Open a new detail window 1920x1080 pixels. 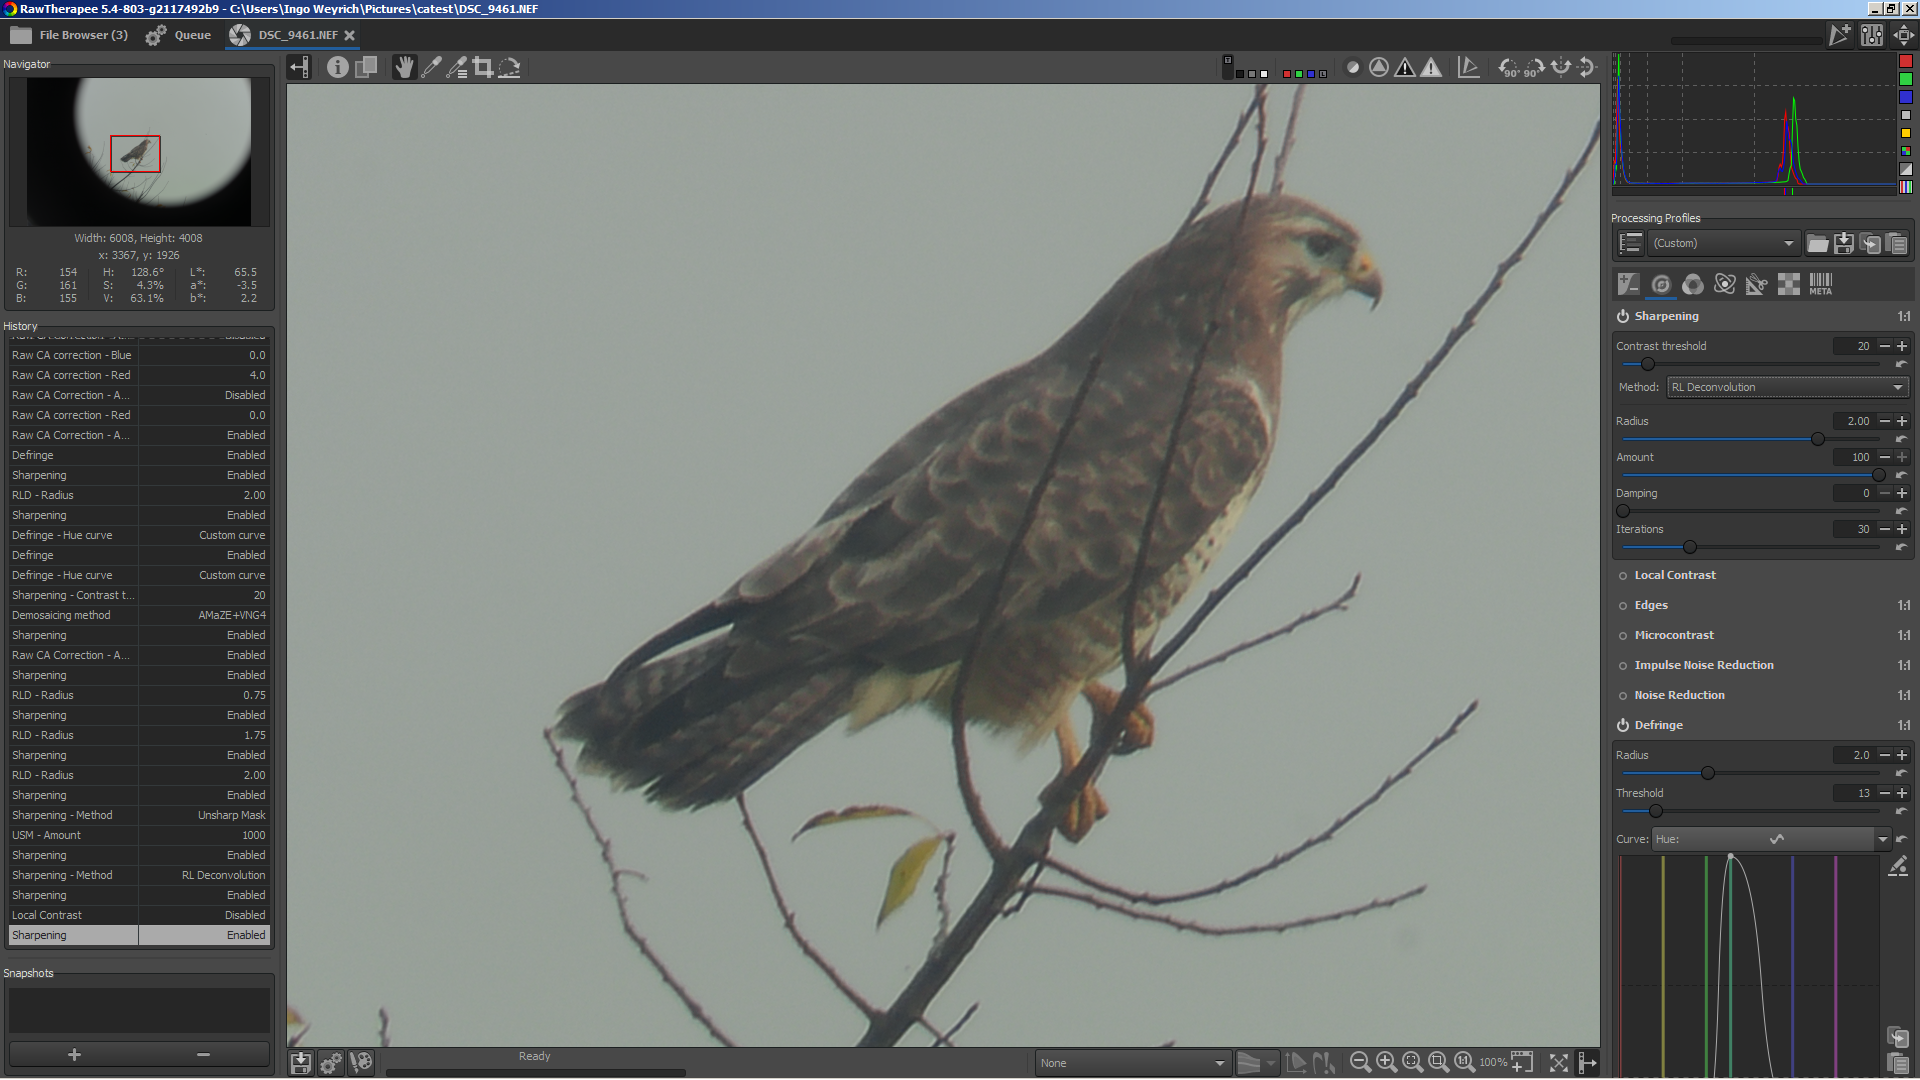point(1522,1062)
